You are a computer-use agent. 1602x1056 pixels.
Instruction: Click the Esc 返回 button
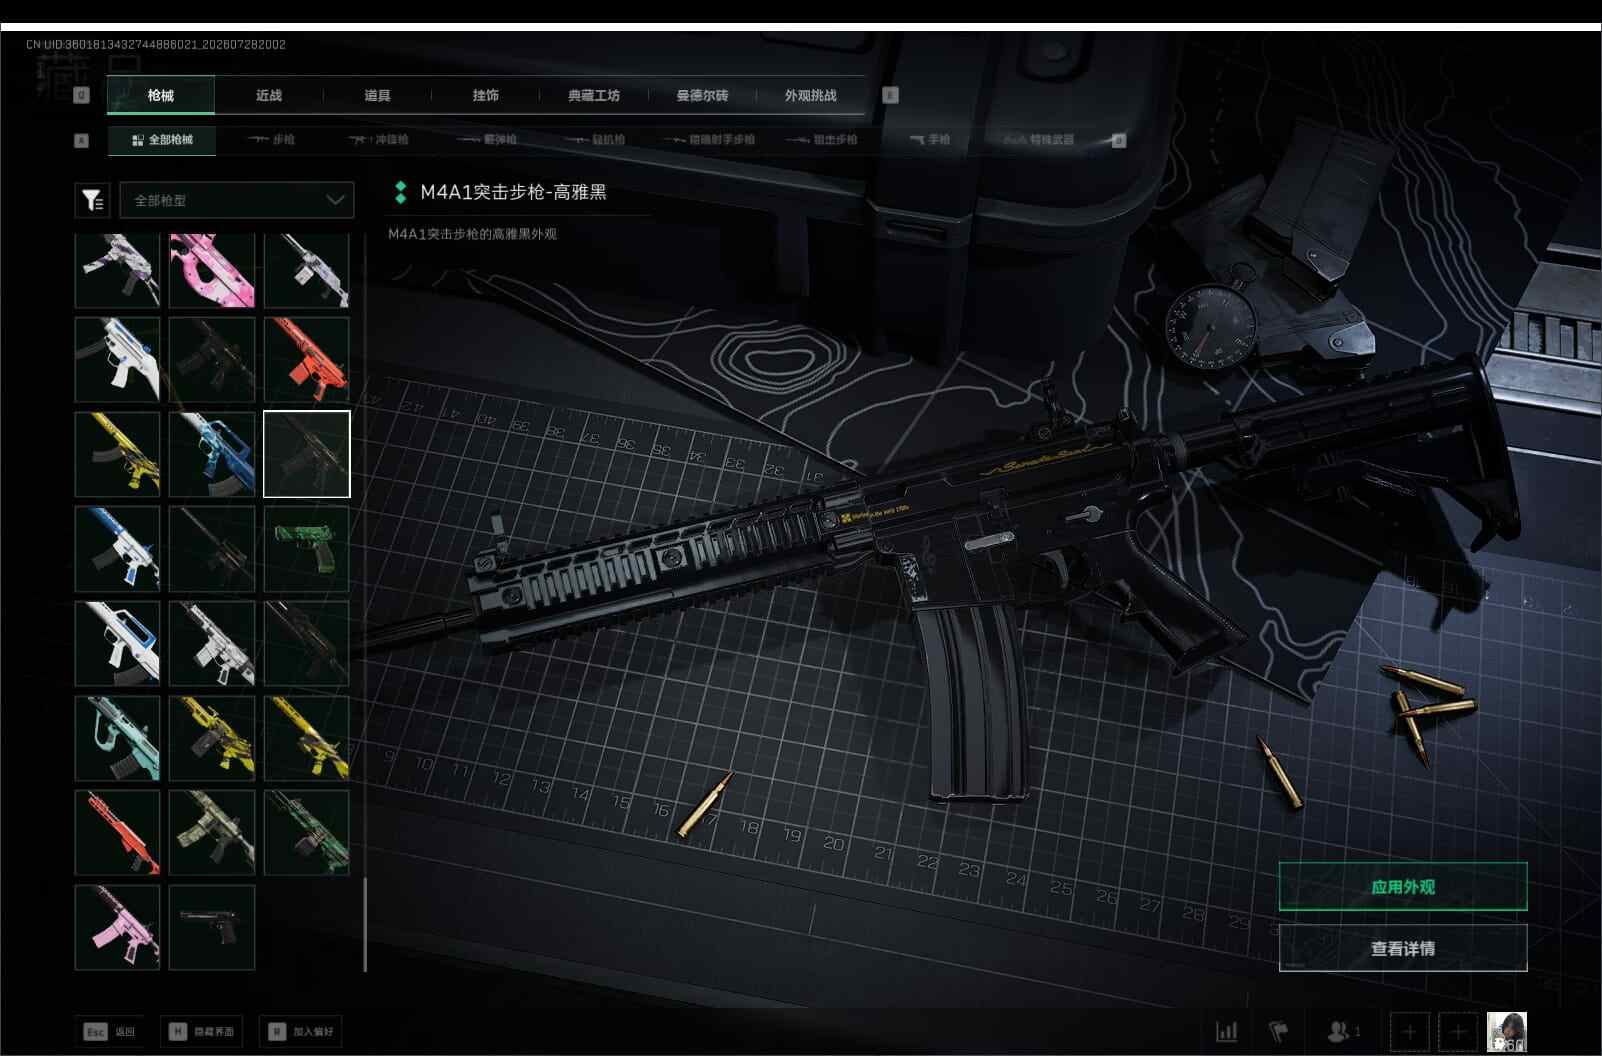pyautogui.click(x=110, y=1031)
